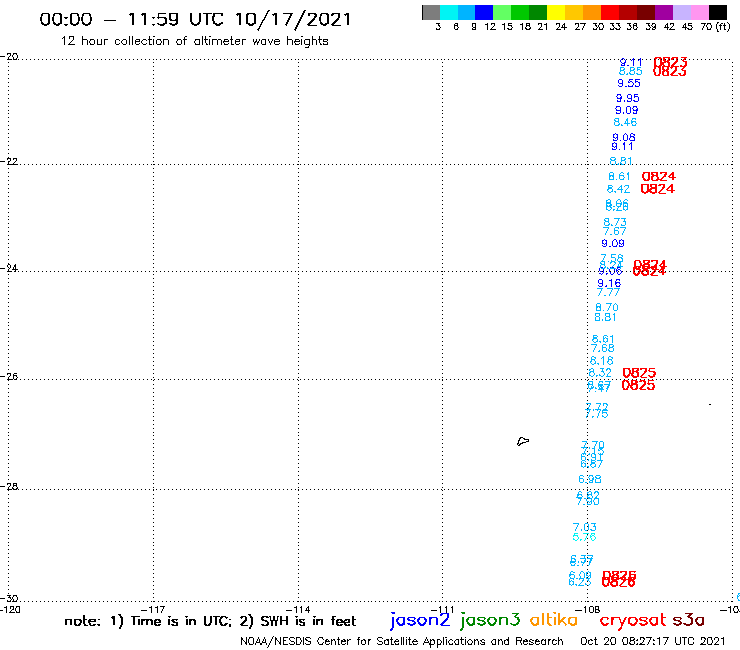Click the small island outline on the map

coord(523,441)
